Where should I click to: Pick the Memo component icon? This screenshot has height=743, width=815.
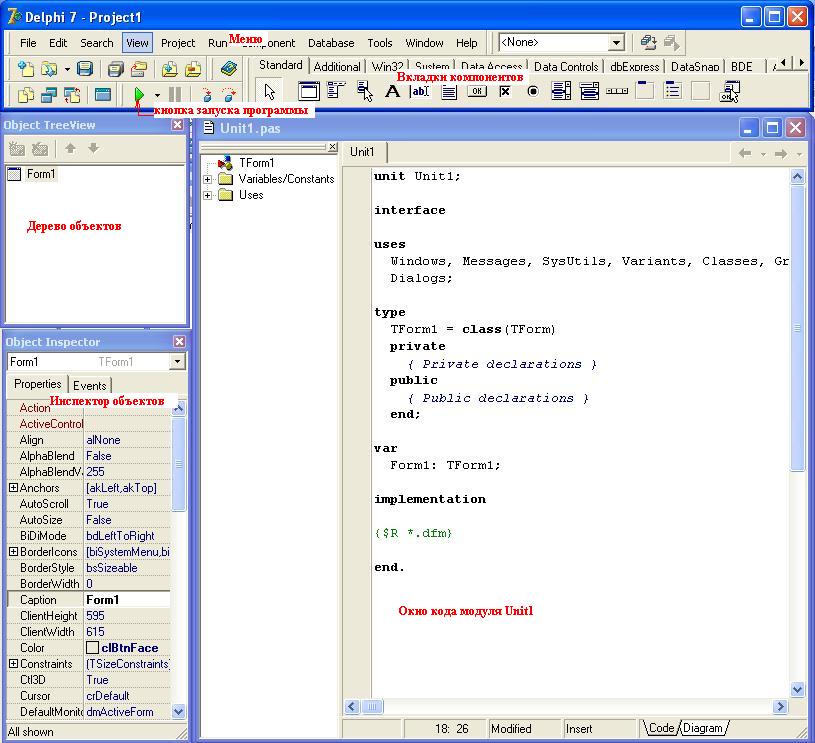tap(449, 92)
